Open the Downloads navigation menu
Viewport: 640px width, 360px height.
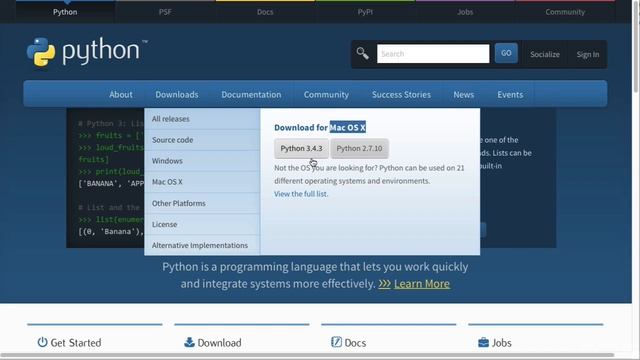[x=177, y=94]
